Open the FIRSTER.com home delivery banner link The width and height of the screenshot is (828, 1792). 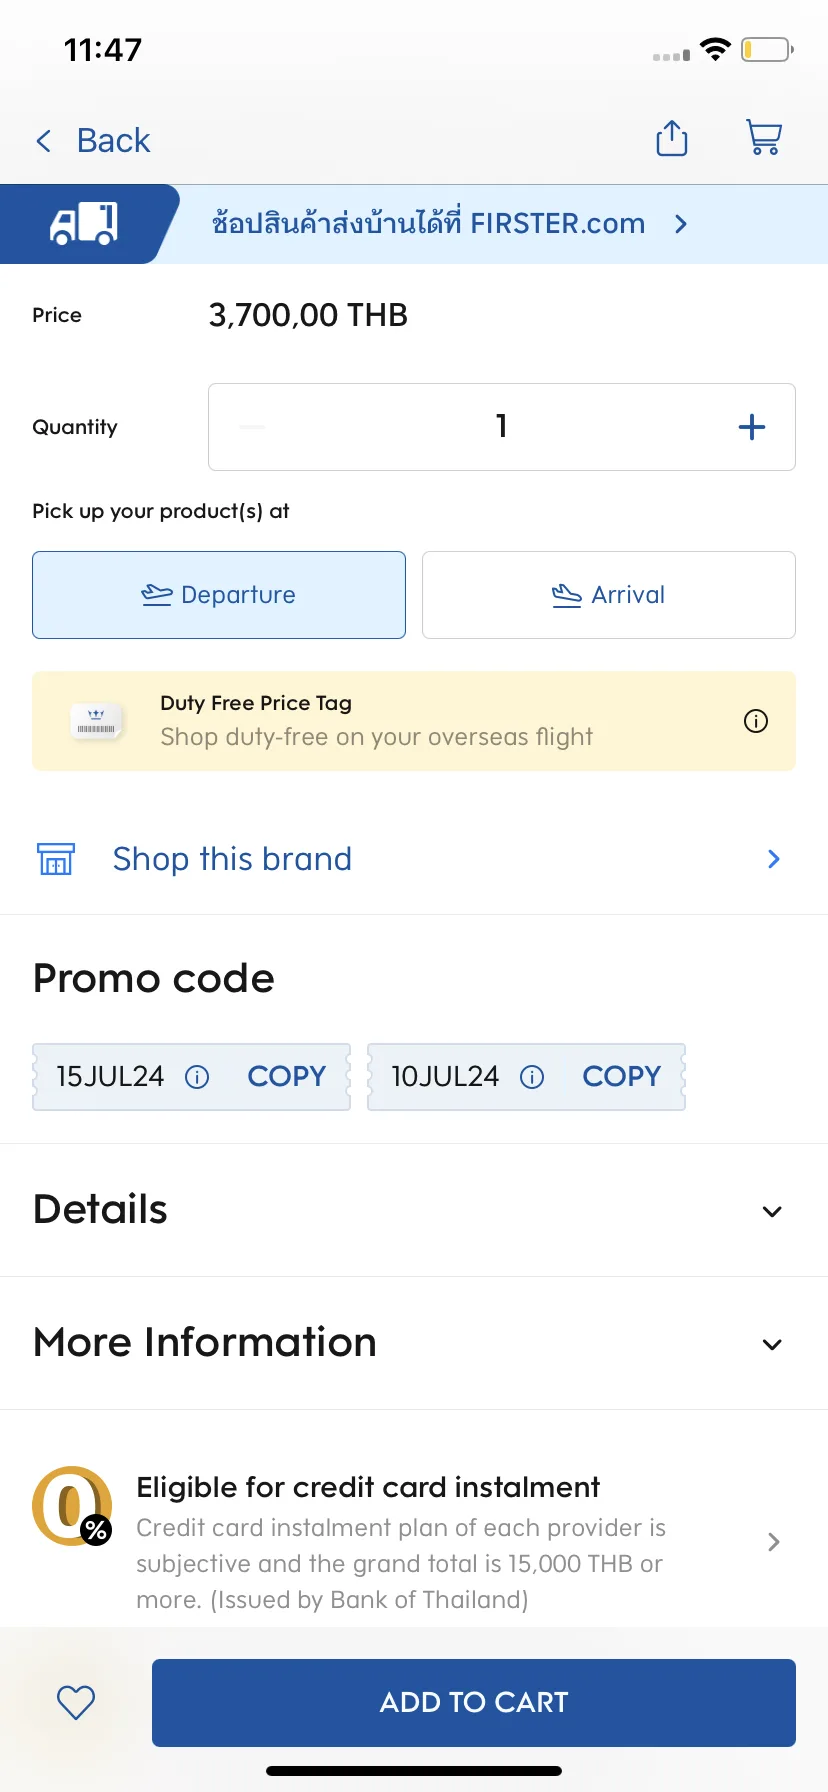(450, 224)
